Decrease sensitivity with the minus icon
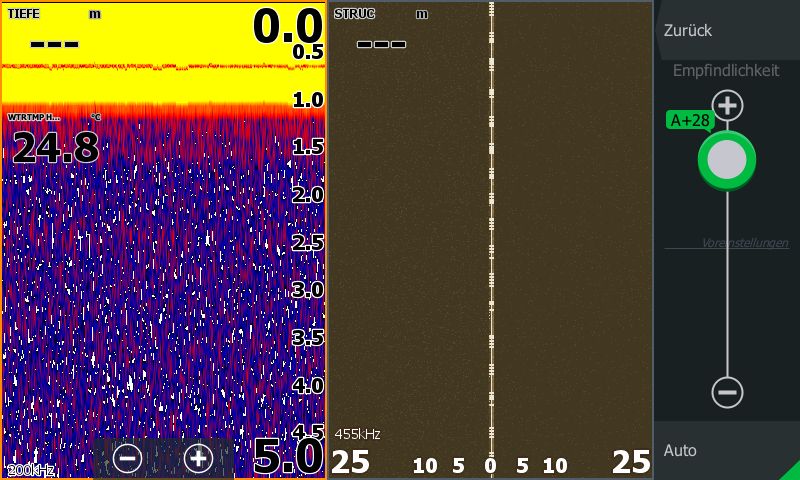Screen dimensions: 800x480 coord(727,392)
